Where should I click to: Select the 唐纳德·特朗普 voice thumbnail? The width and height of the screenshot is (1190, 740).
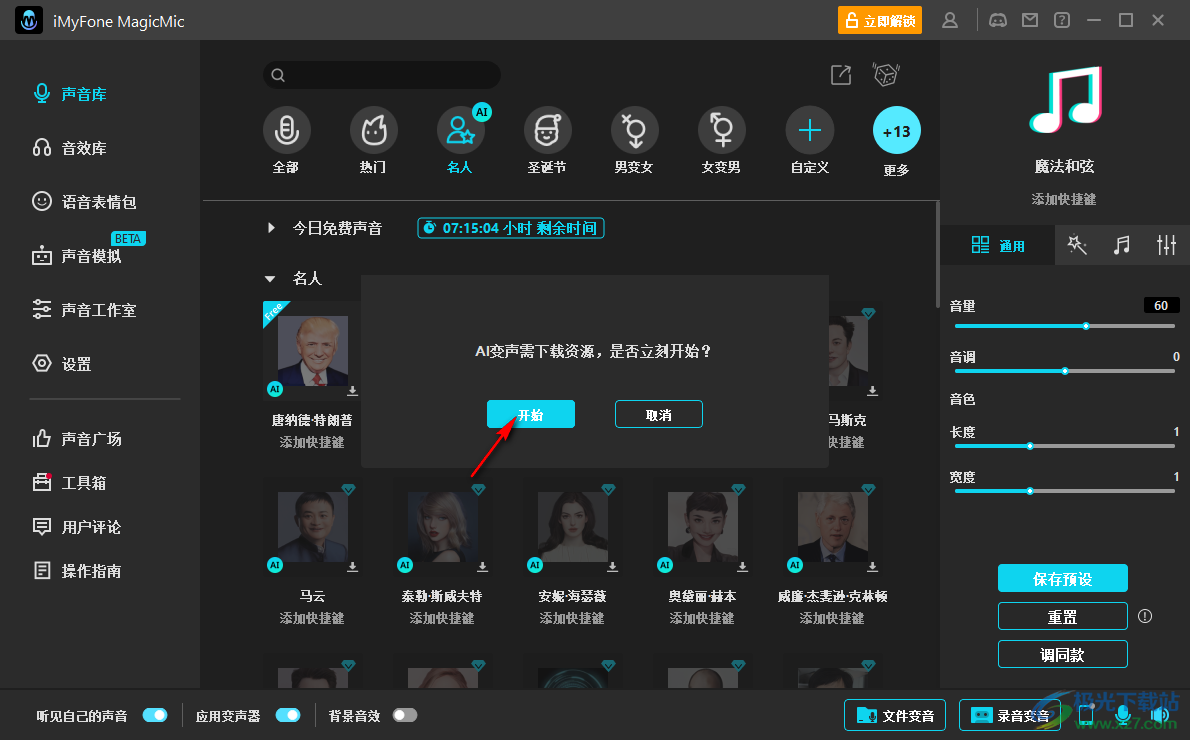click(313, 351)
